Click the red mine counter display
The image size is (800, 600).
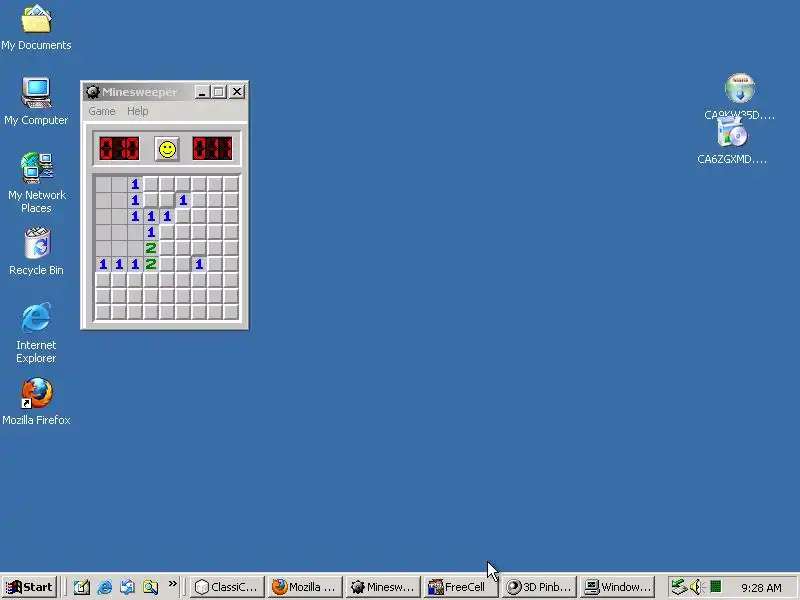point(119,148)
